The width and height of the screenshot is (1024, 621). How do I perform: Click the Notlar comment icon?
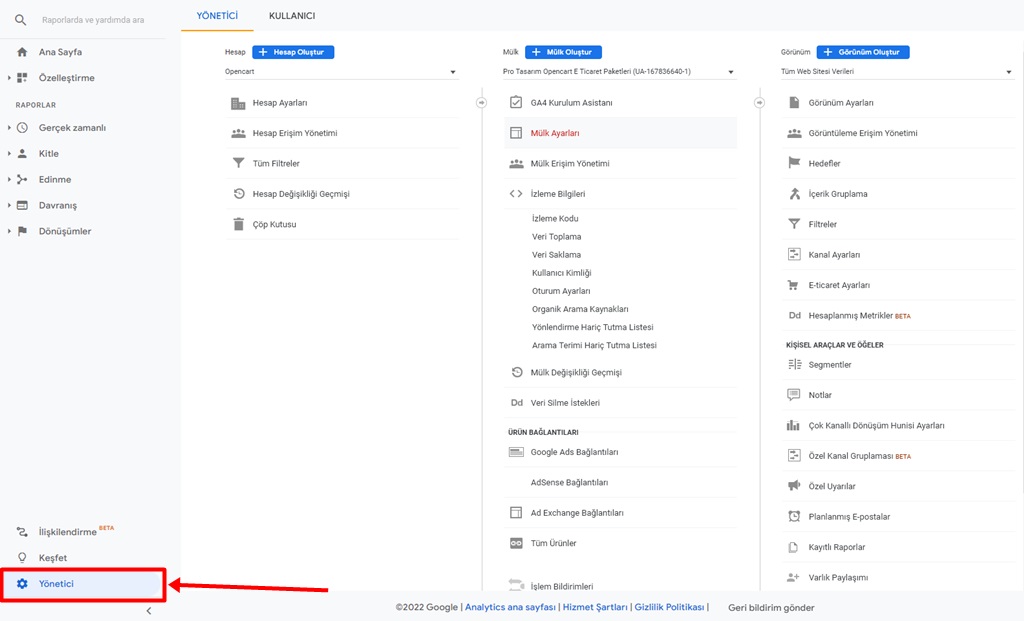(x=794, y=395)
